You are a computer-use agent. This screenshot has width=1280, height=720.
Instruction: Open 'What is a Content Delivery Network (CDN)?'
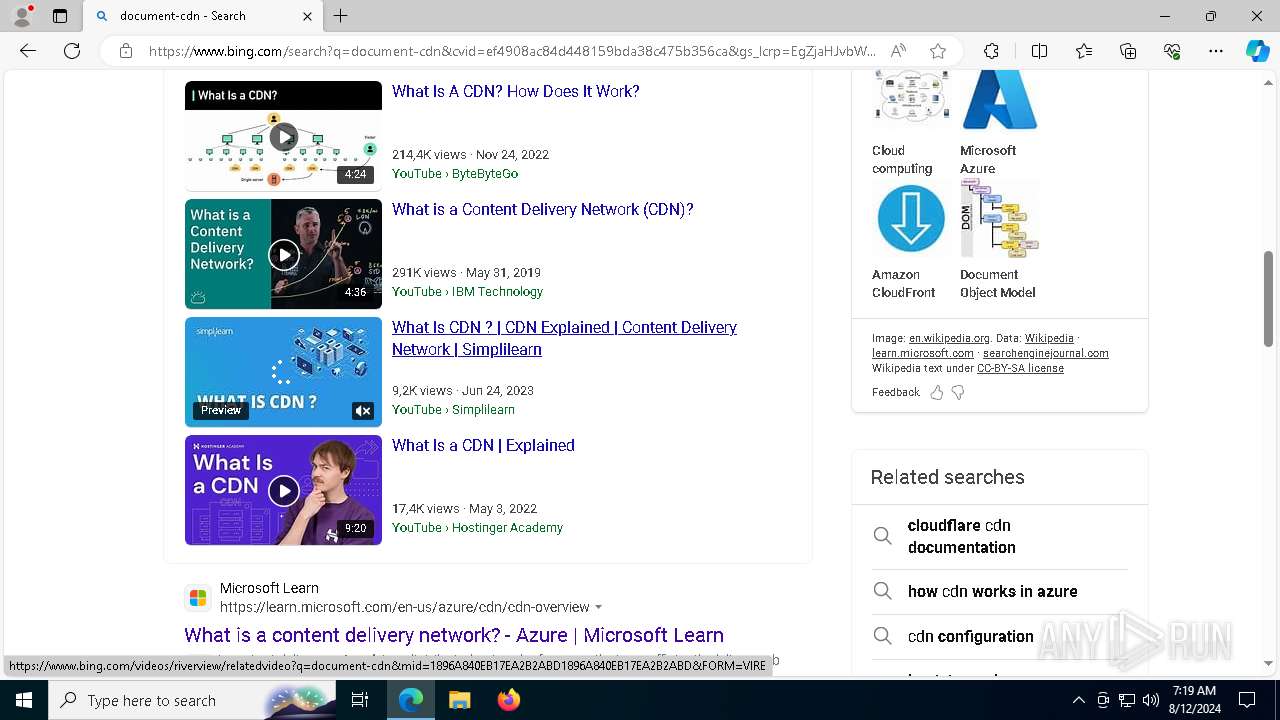pyautogui.click(x=542, y=209)
